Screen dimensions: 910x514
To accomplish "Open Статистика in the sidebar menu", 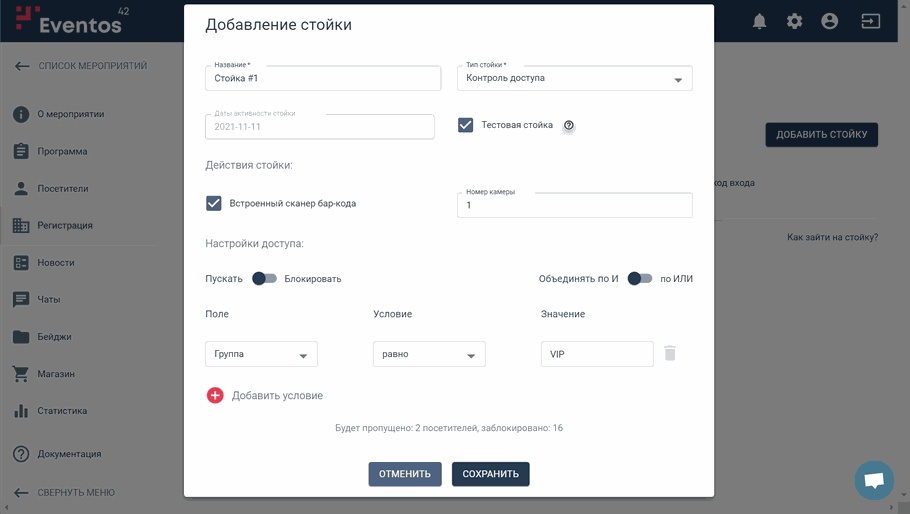I will [x=62, y=411].
